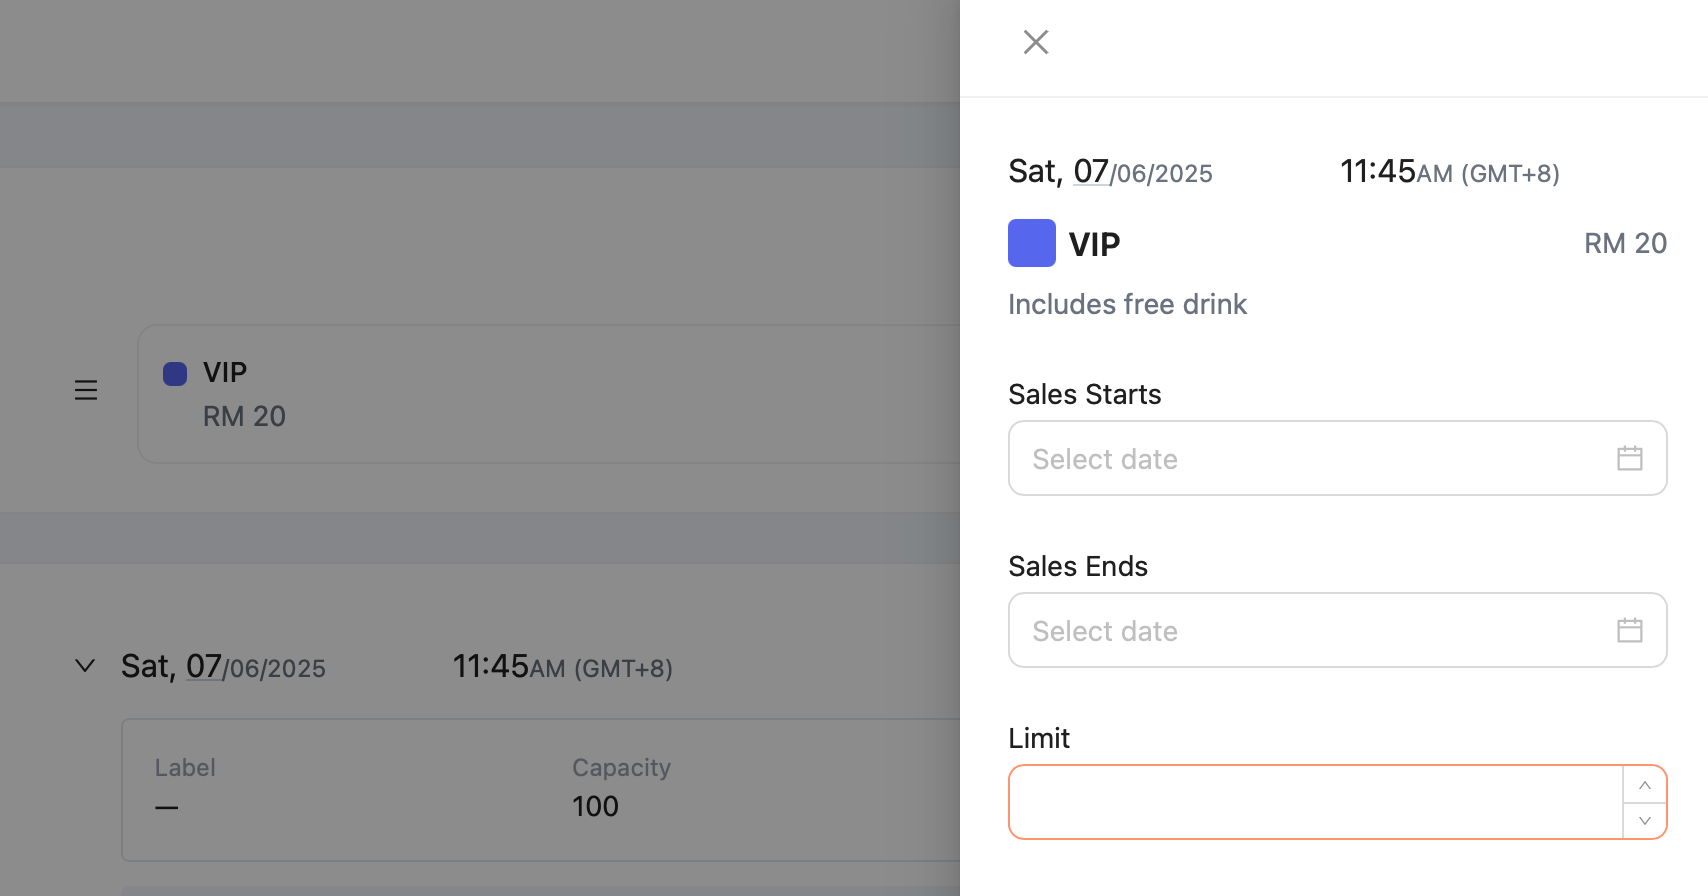Open the Sales Starts calendar icon

pyautogui.click(x=1629, y=458)
